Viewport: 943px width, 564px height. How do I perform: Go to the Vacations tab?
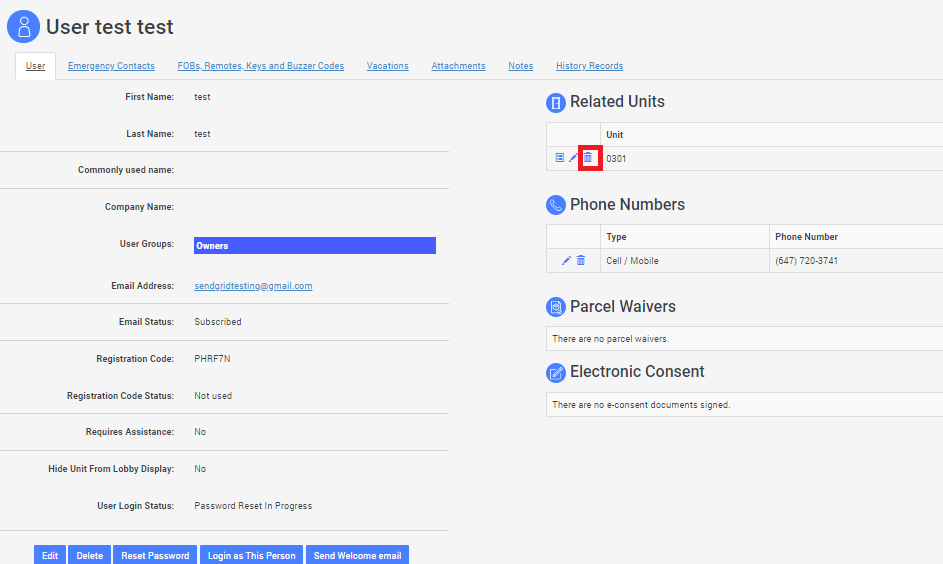click(387, 66)
